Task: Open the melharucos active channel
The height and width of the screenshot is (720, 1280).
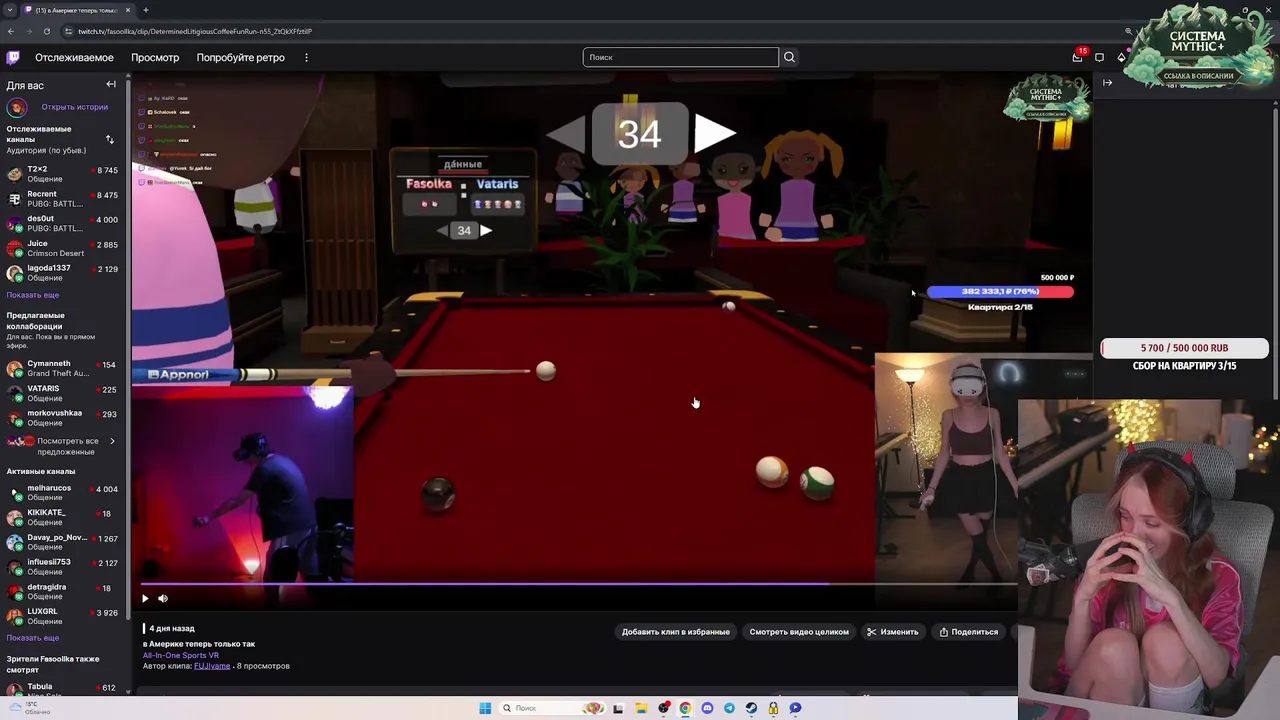Action: [64, 492]
